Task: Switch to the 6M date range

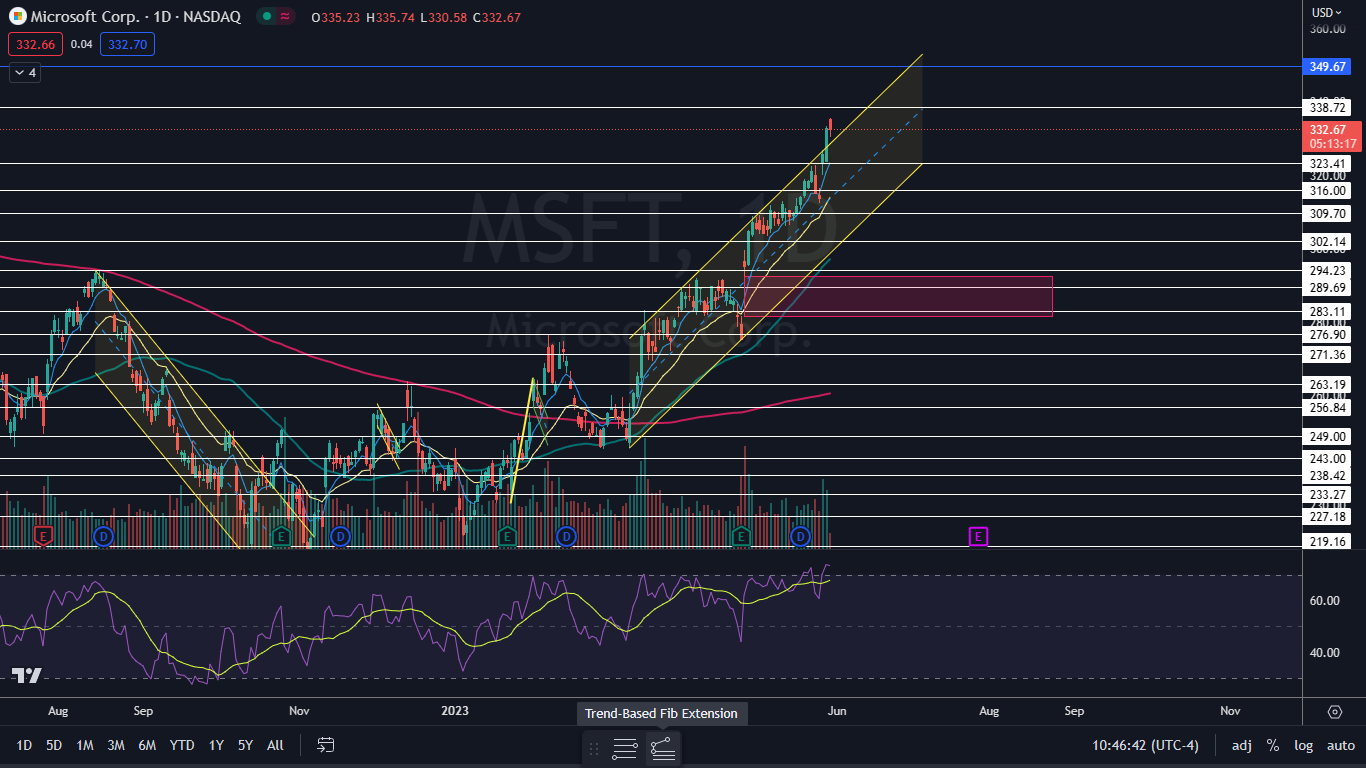Action: (147, 745)
